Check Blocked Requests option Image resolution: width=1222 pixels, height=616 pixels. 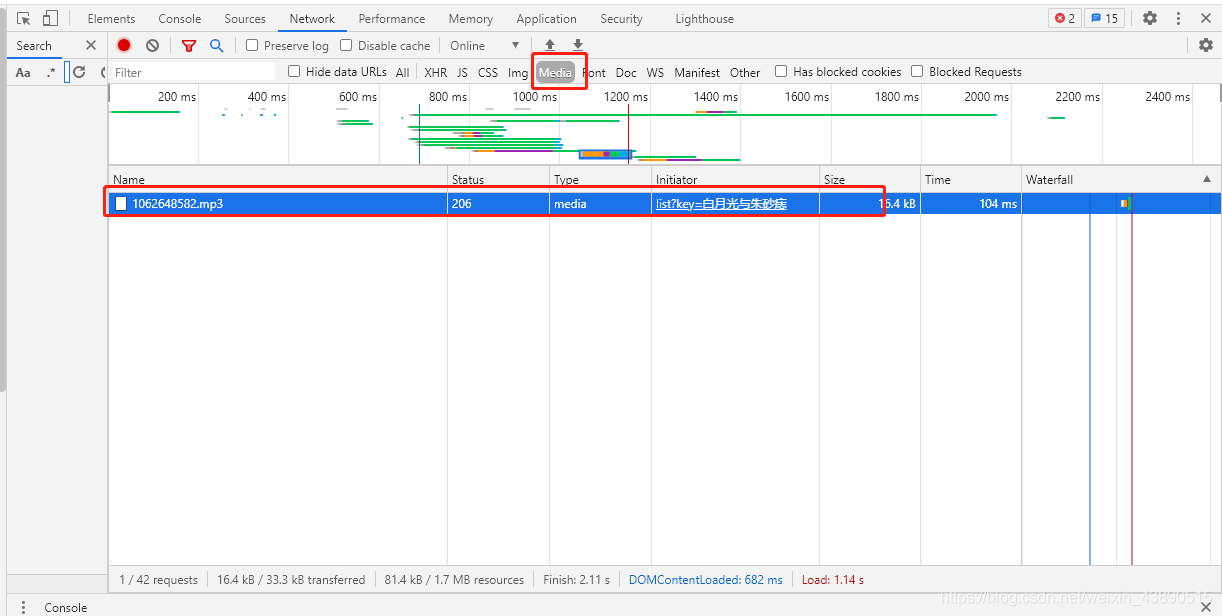(917, 71)
